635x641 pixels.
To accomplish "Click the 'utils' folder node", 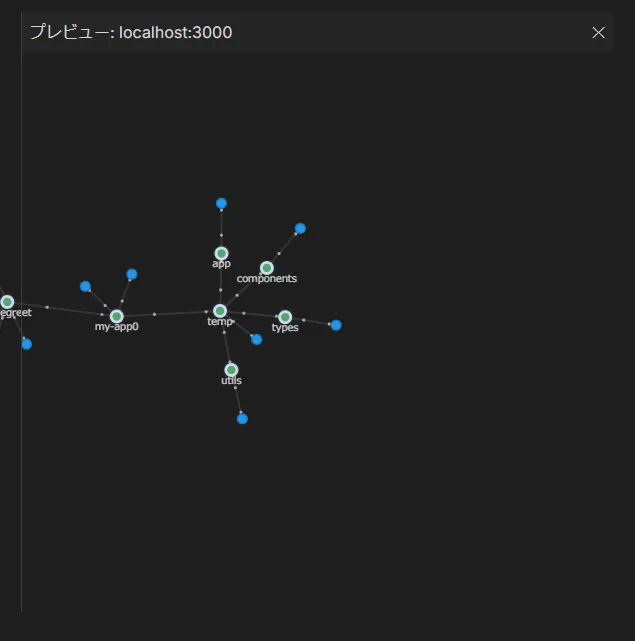I will coord(231,370).
